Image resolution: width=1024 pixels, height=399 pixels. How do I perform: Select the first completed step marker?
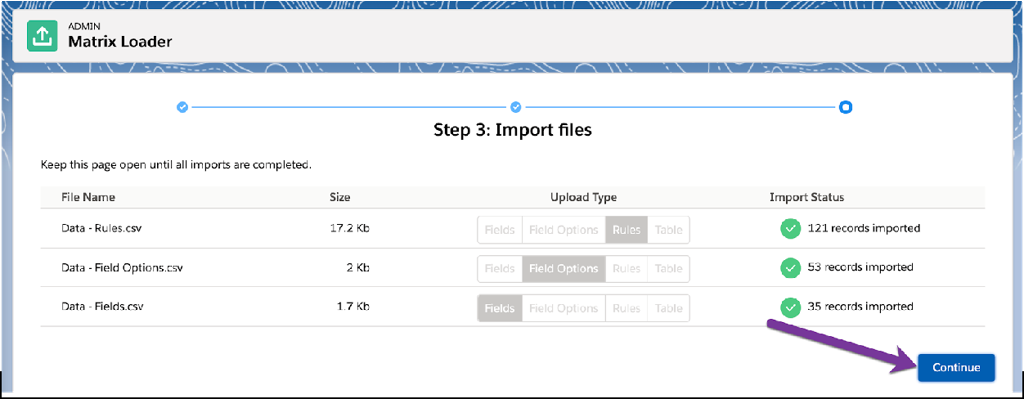coord(183,106)
